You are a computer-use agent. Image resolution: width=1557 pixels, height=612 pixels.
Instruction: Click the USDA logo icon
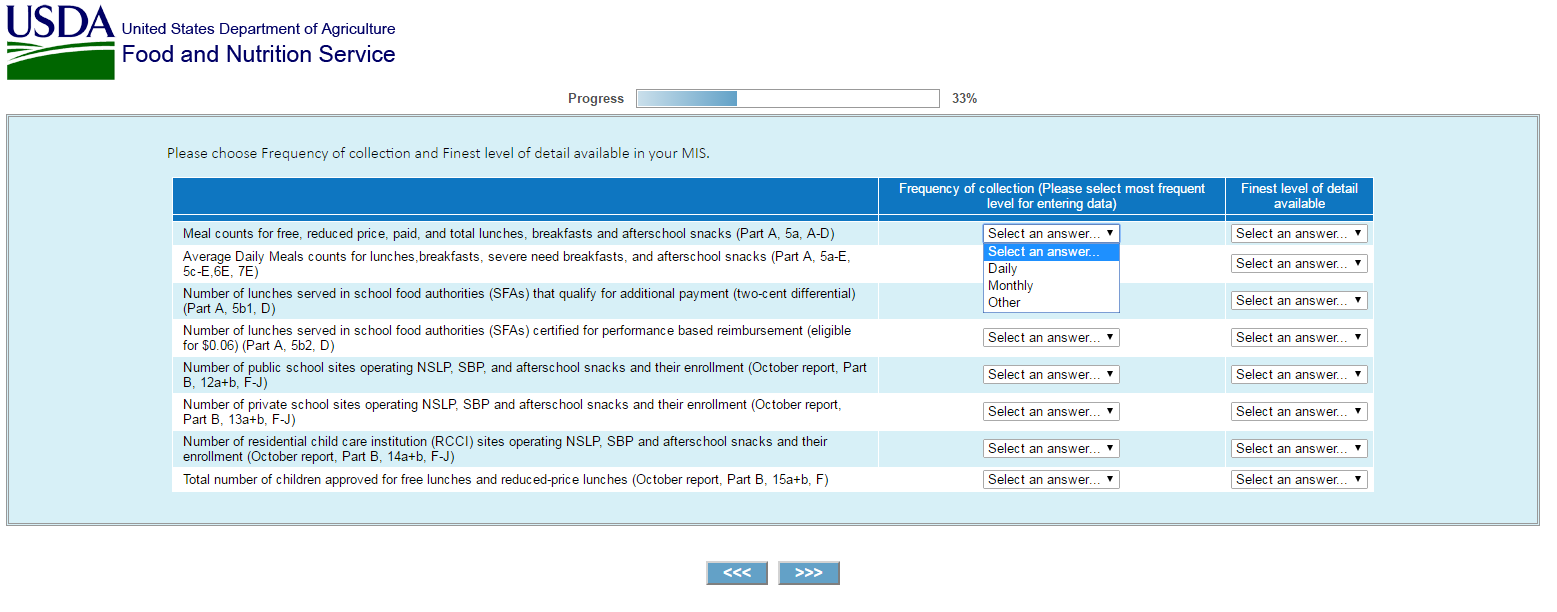61,42
